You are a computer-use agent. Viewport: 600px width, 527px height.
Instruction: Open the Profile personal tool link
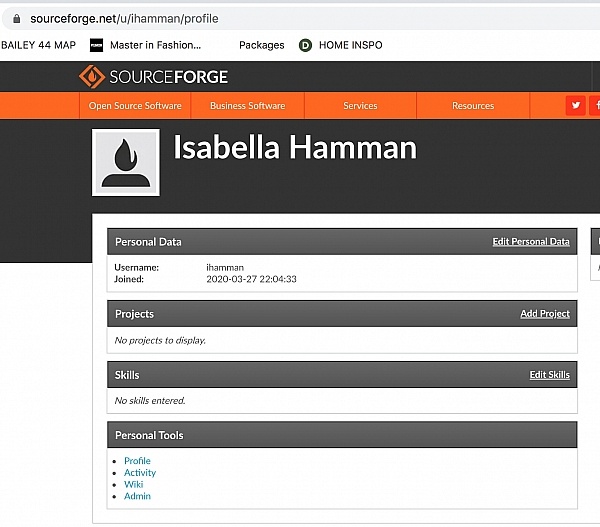point(137,460)
